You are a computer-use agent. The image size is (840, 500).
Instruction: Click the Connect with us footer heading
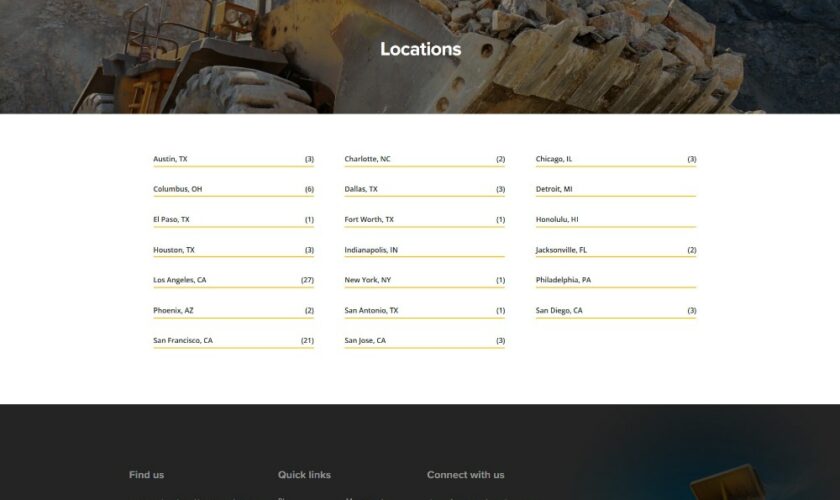(x=466, y=475)
